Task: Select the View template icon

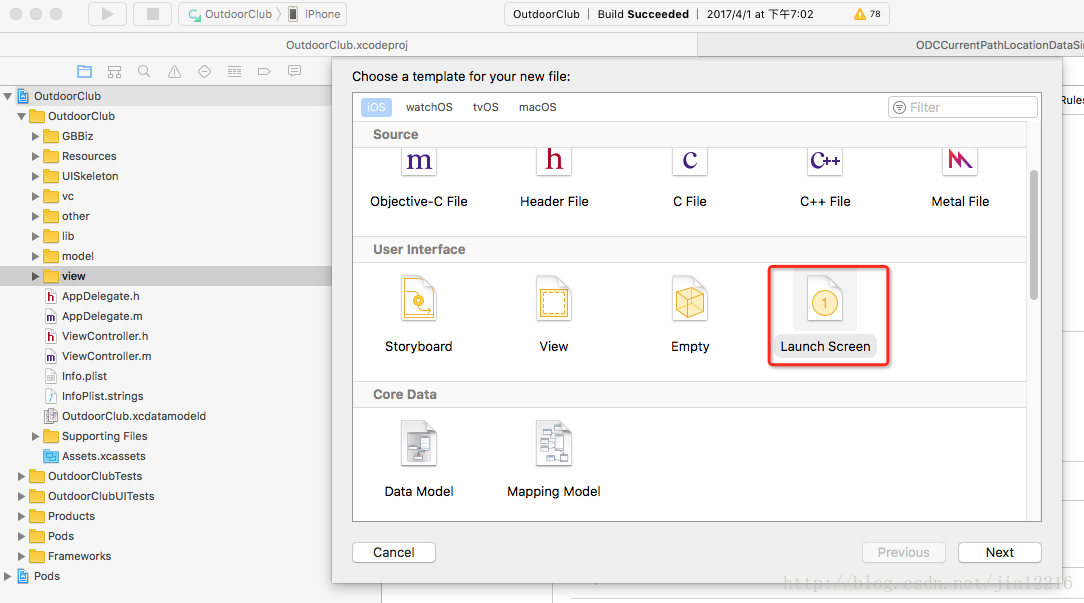Action: (x=554, y=299)
